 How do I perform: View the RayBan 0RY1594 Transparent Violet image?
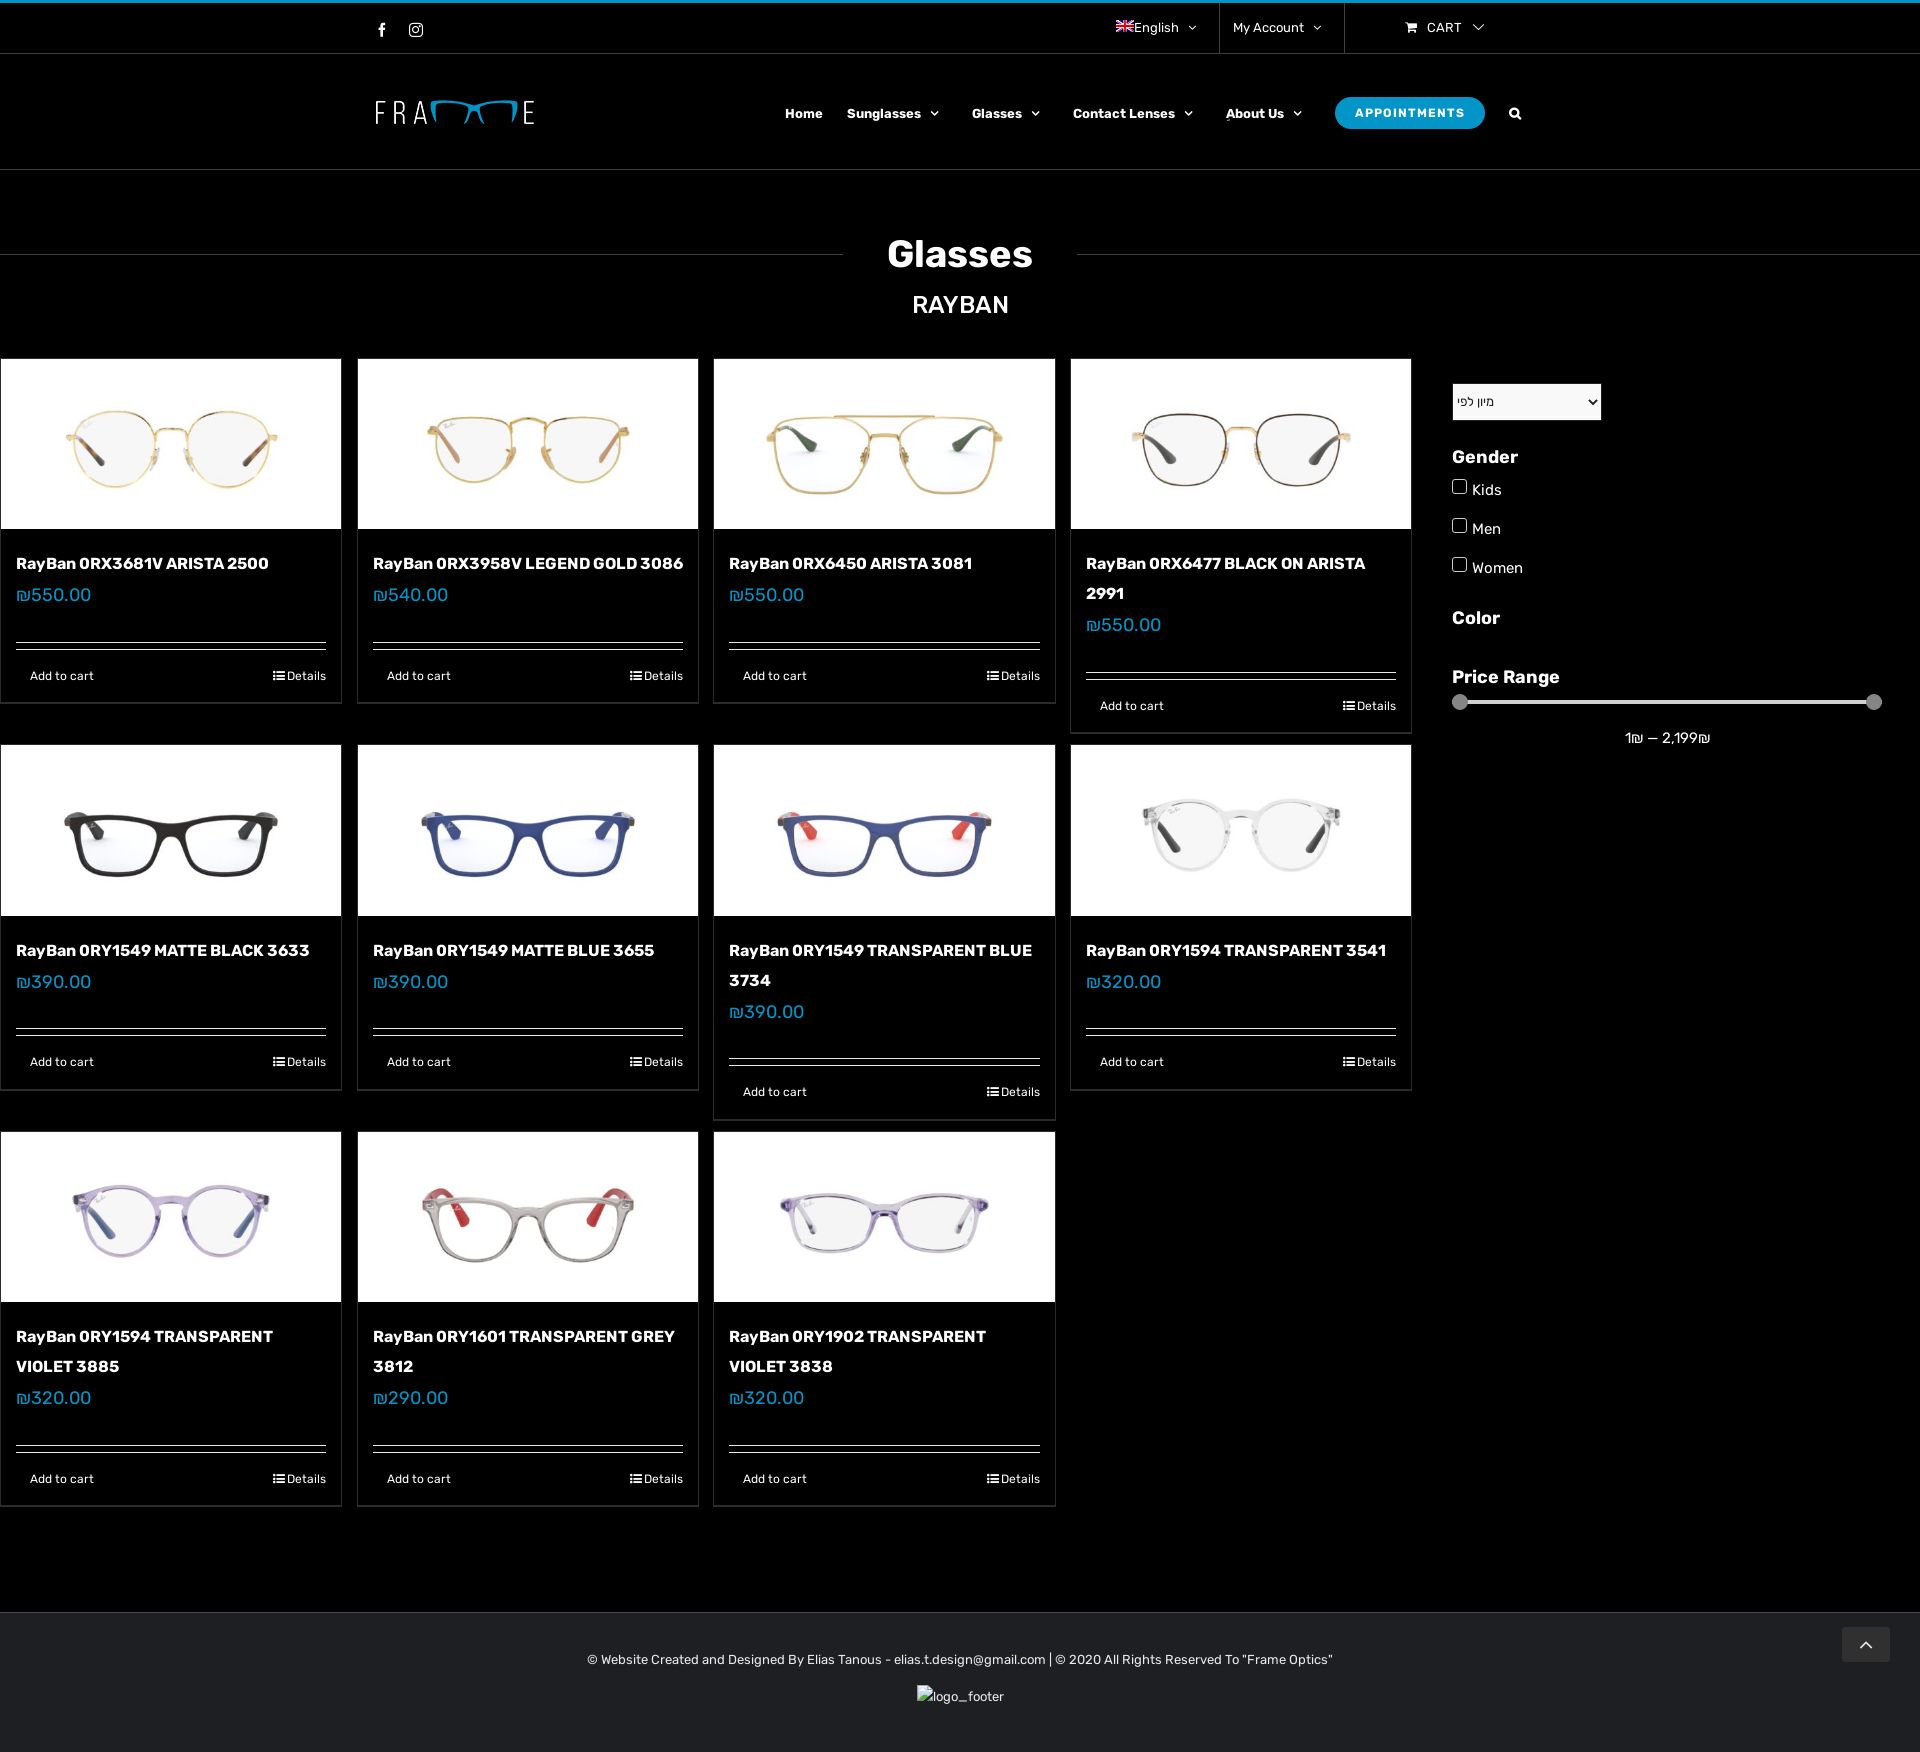171,1217
